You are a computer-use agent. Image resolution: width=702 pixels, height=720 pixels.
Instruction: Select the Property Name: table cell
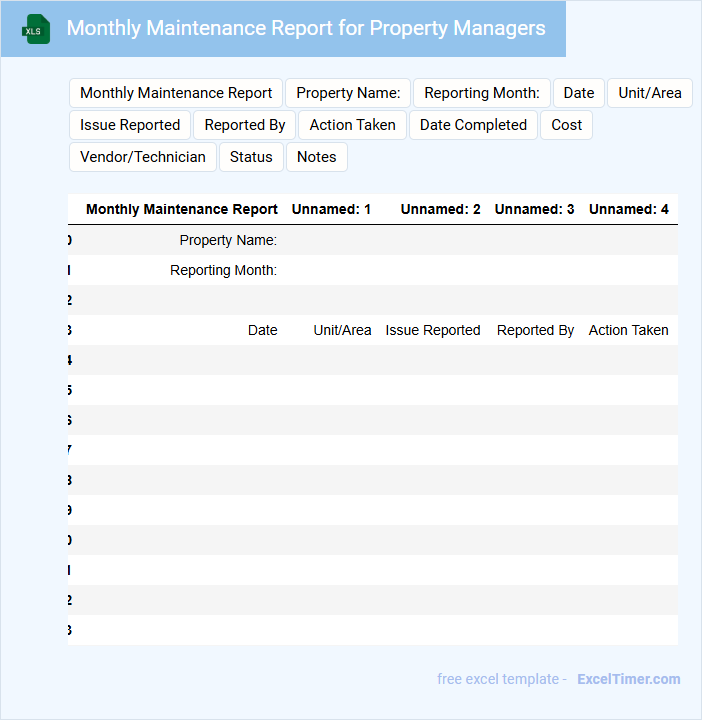(x=228, y=240)
